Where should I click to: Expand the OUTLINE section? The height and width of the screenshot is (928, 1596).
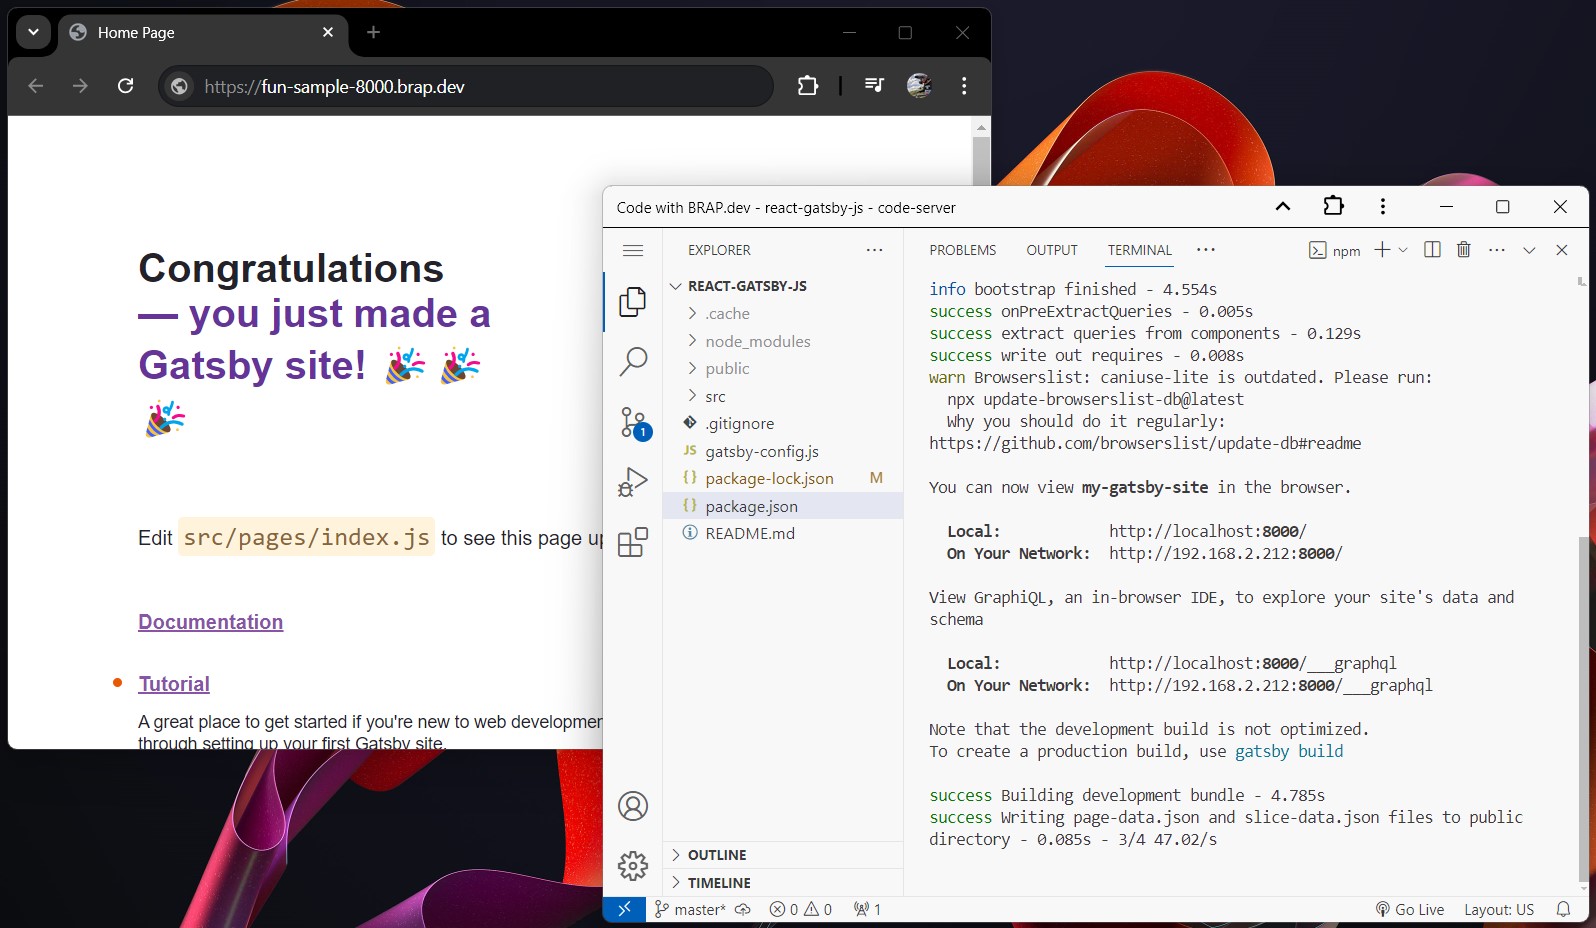[x=716, y=855]
